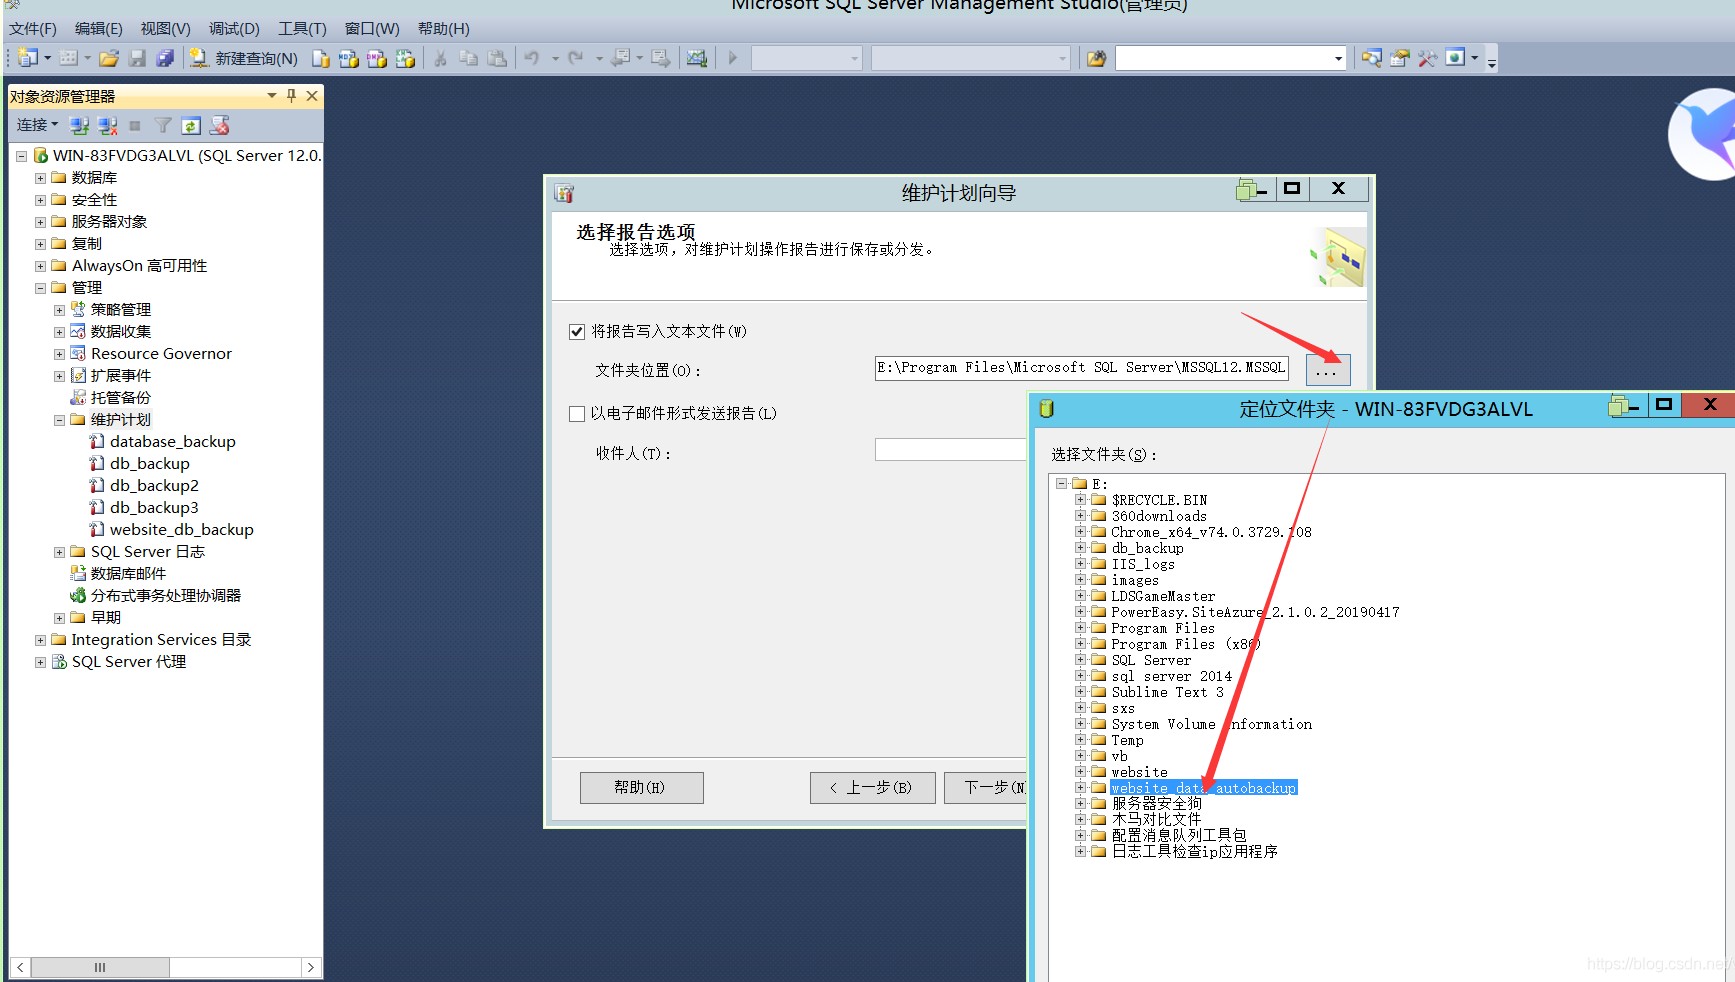Screen dimensions: 1735x982
Task: Open the 调试(D) menu
Action: tap(233, 28)
